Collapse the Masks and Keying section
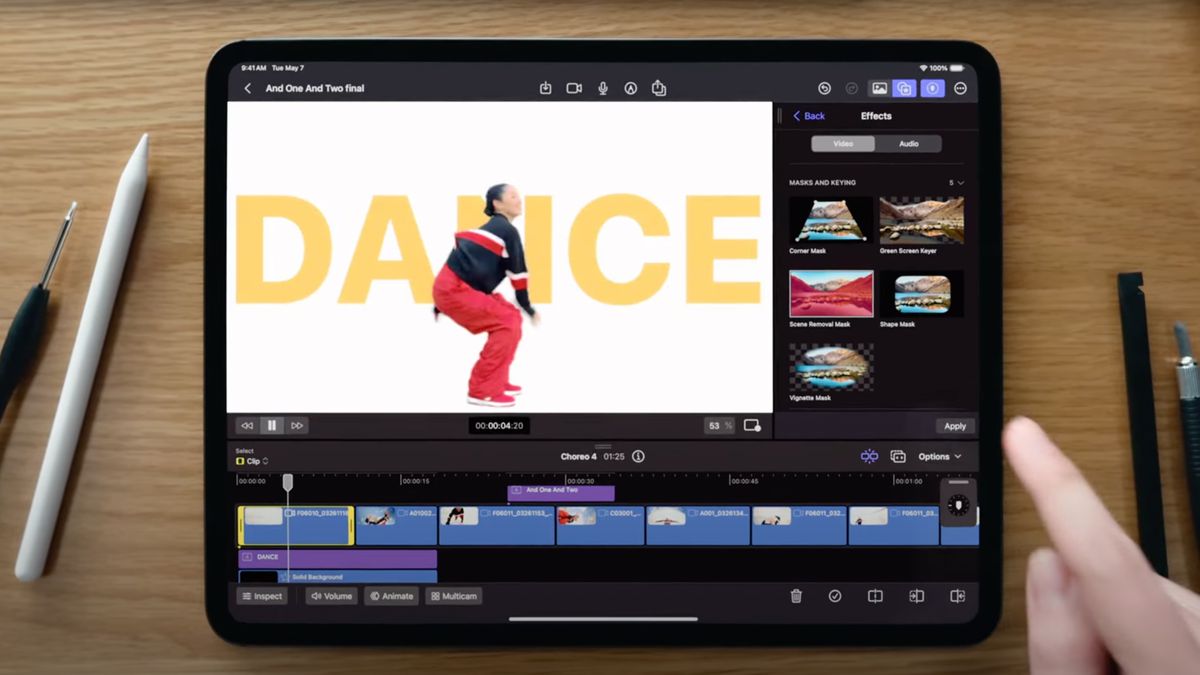The width and height of the screenshot is (1200, 675). coord(958,183)
